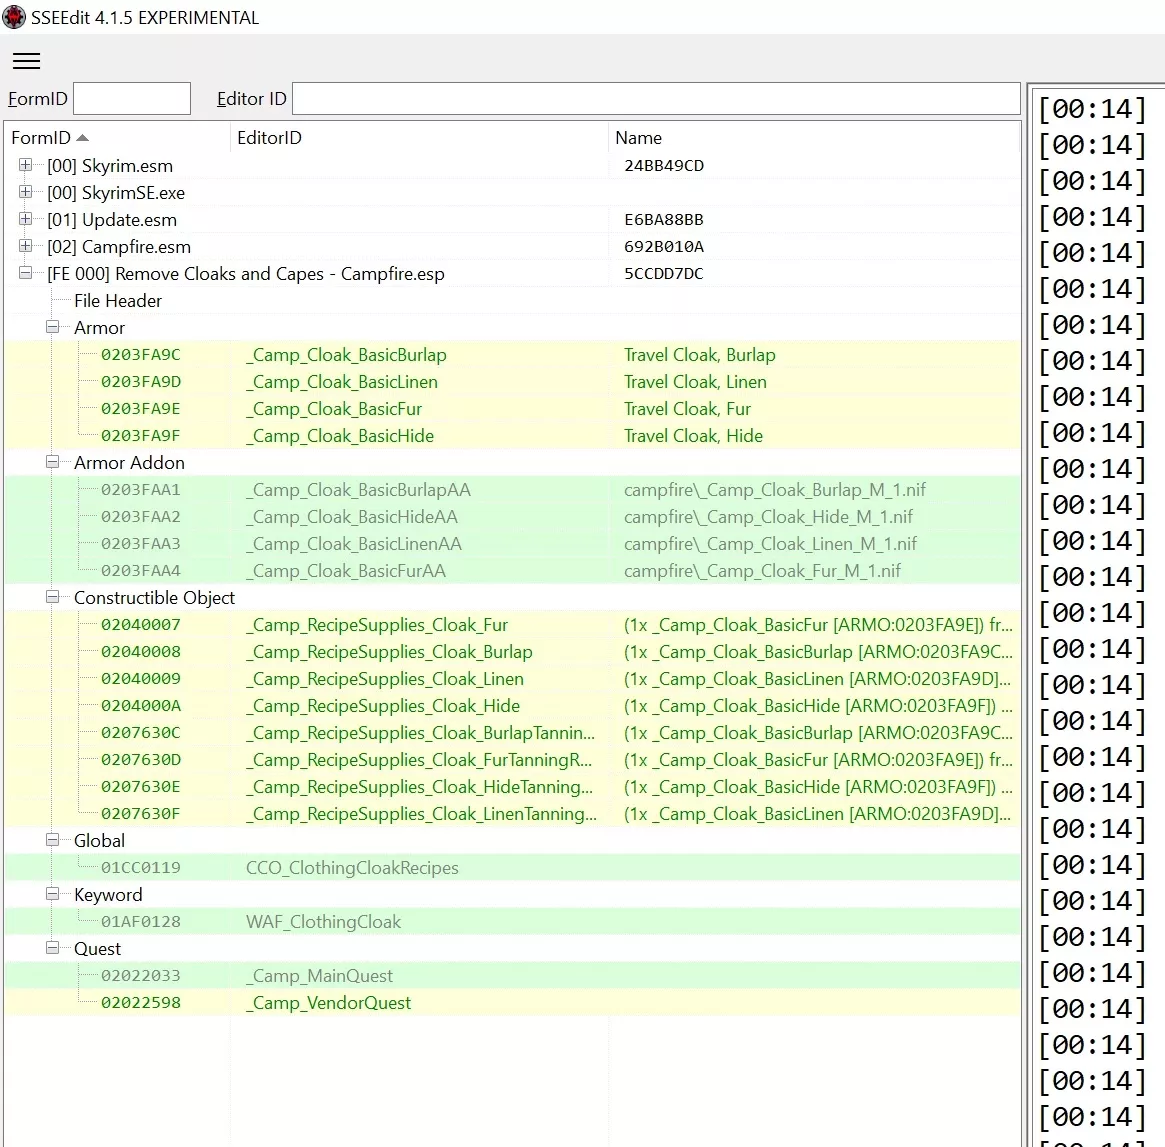Select quest record 02022598 _Camp_VendorQuest

pos(513,1003)
